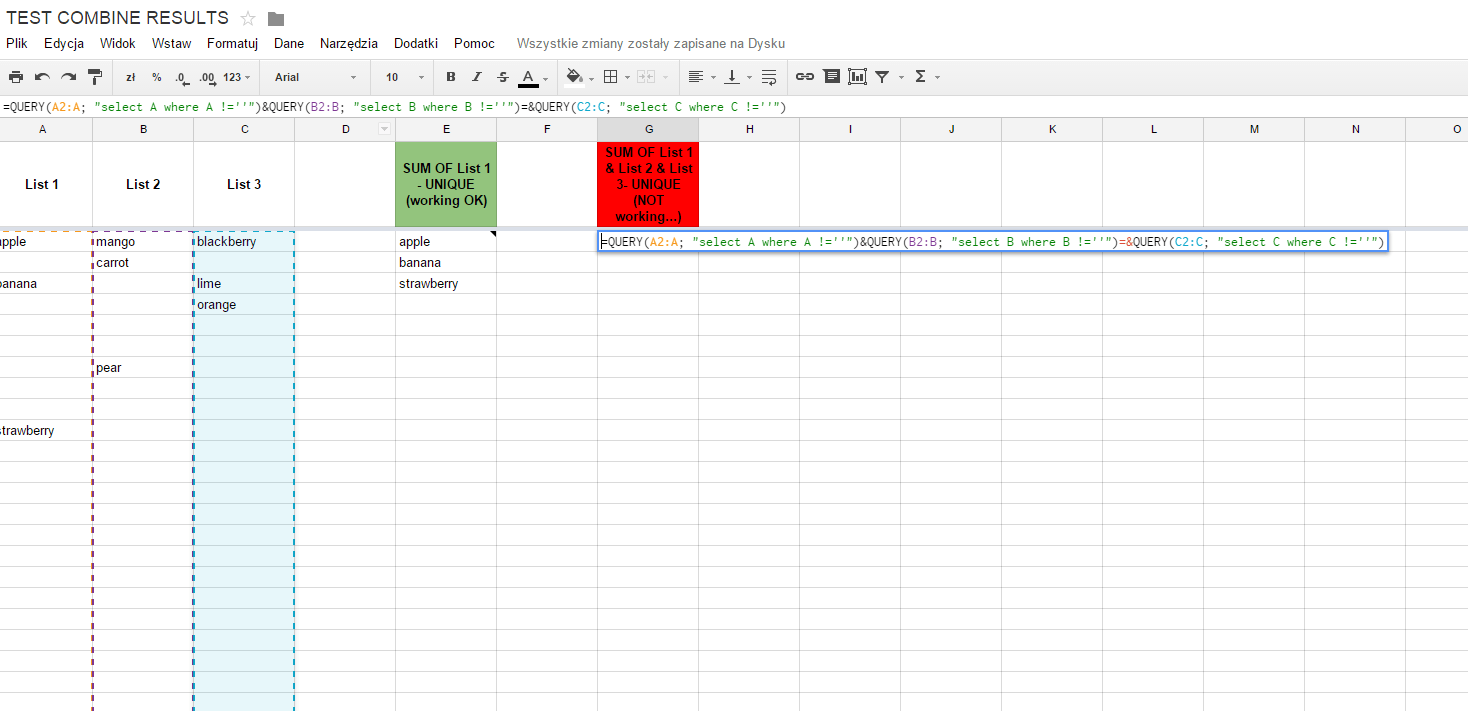Toggle italic formatting
The height and width of the screenshot is (711, 1468).
(477, 77)
